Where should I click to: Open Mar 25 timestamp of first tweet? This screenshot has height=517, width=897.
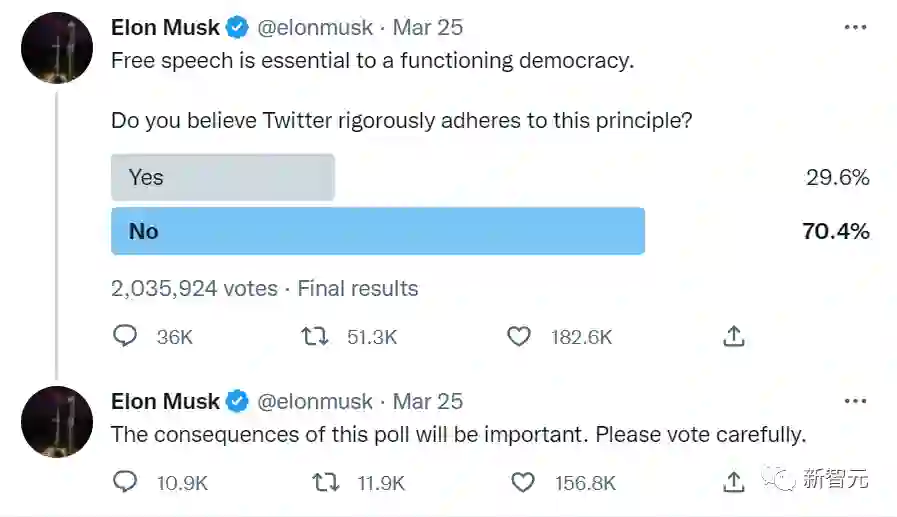(x=428, y=27)
